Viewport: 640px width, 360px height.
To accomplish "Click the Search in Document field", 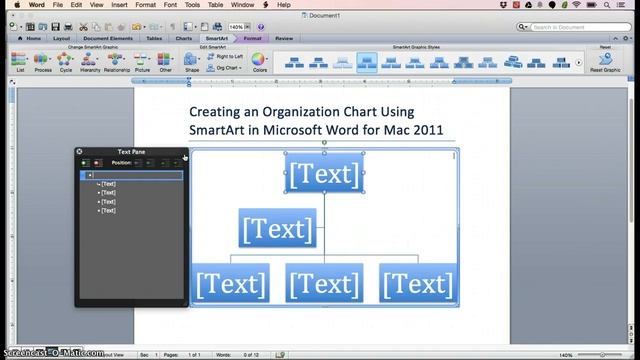I will point(581,27).
